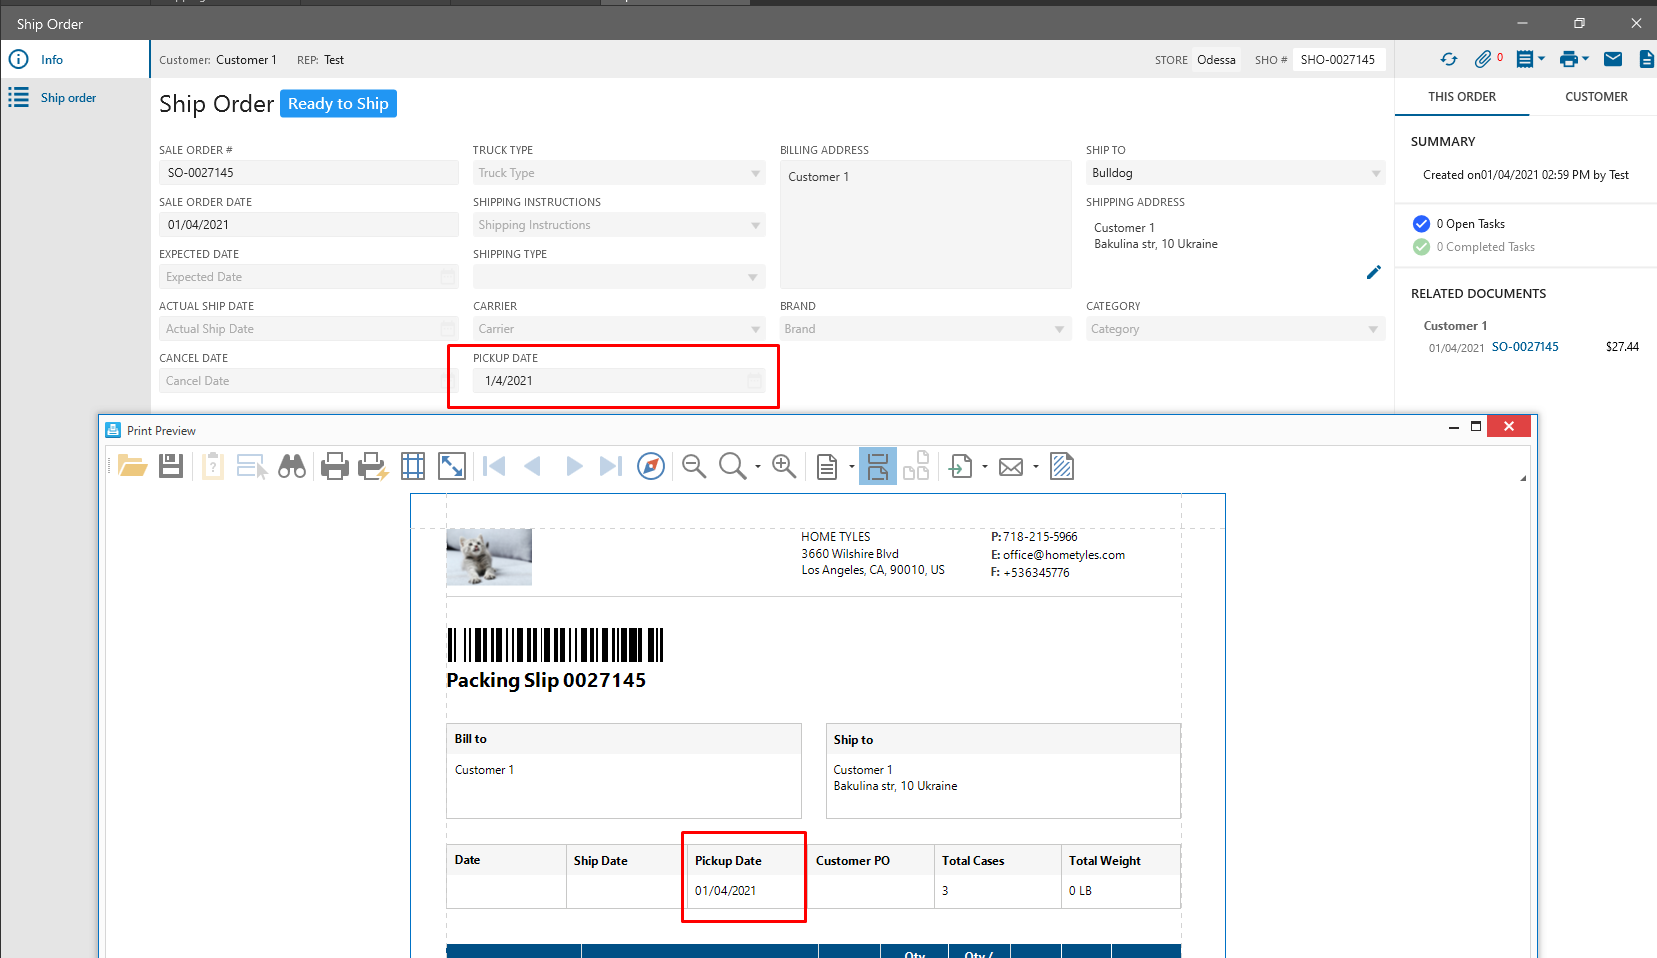Viewport: 1657px width, 958px height.
Task: Toggle the 0 Open Tasks checkmark
Action: (1421, 224)
